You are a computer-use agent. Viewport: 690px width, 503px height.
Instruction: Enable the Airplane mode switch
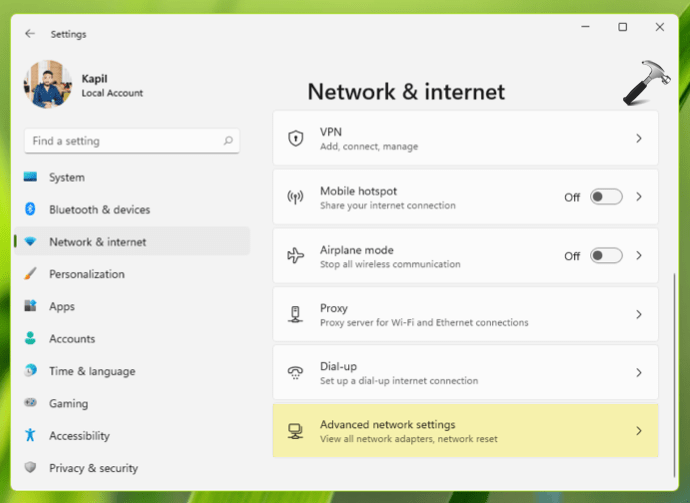coord(606,255)
